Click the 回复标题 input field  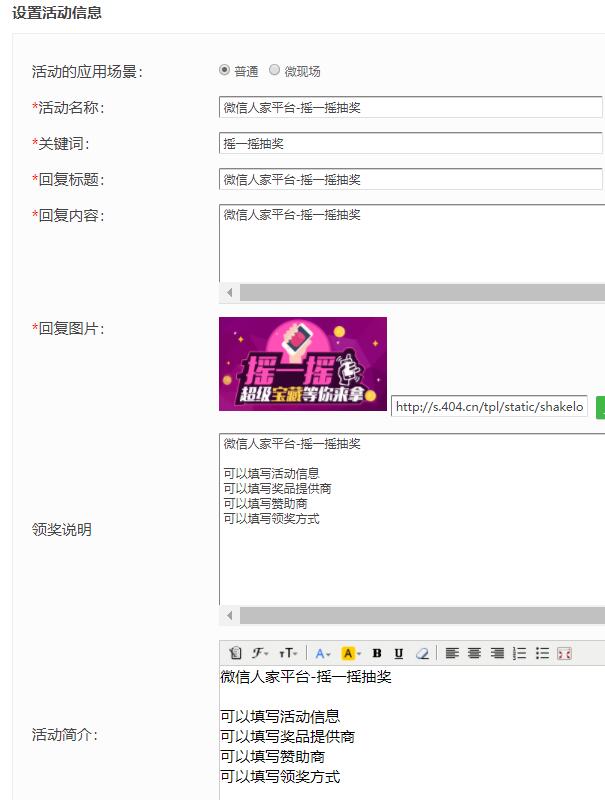pyautogui.click(x=411, y=179)
